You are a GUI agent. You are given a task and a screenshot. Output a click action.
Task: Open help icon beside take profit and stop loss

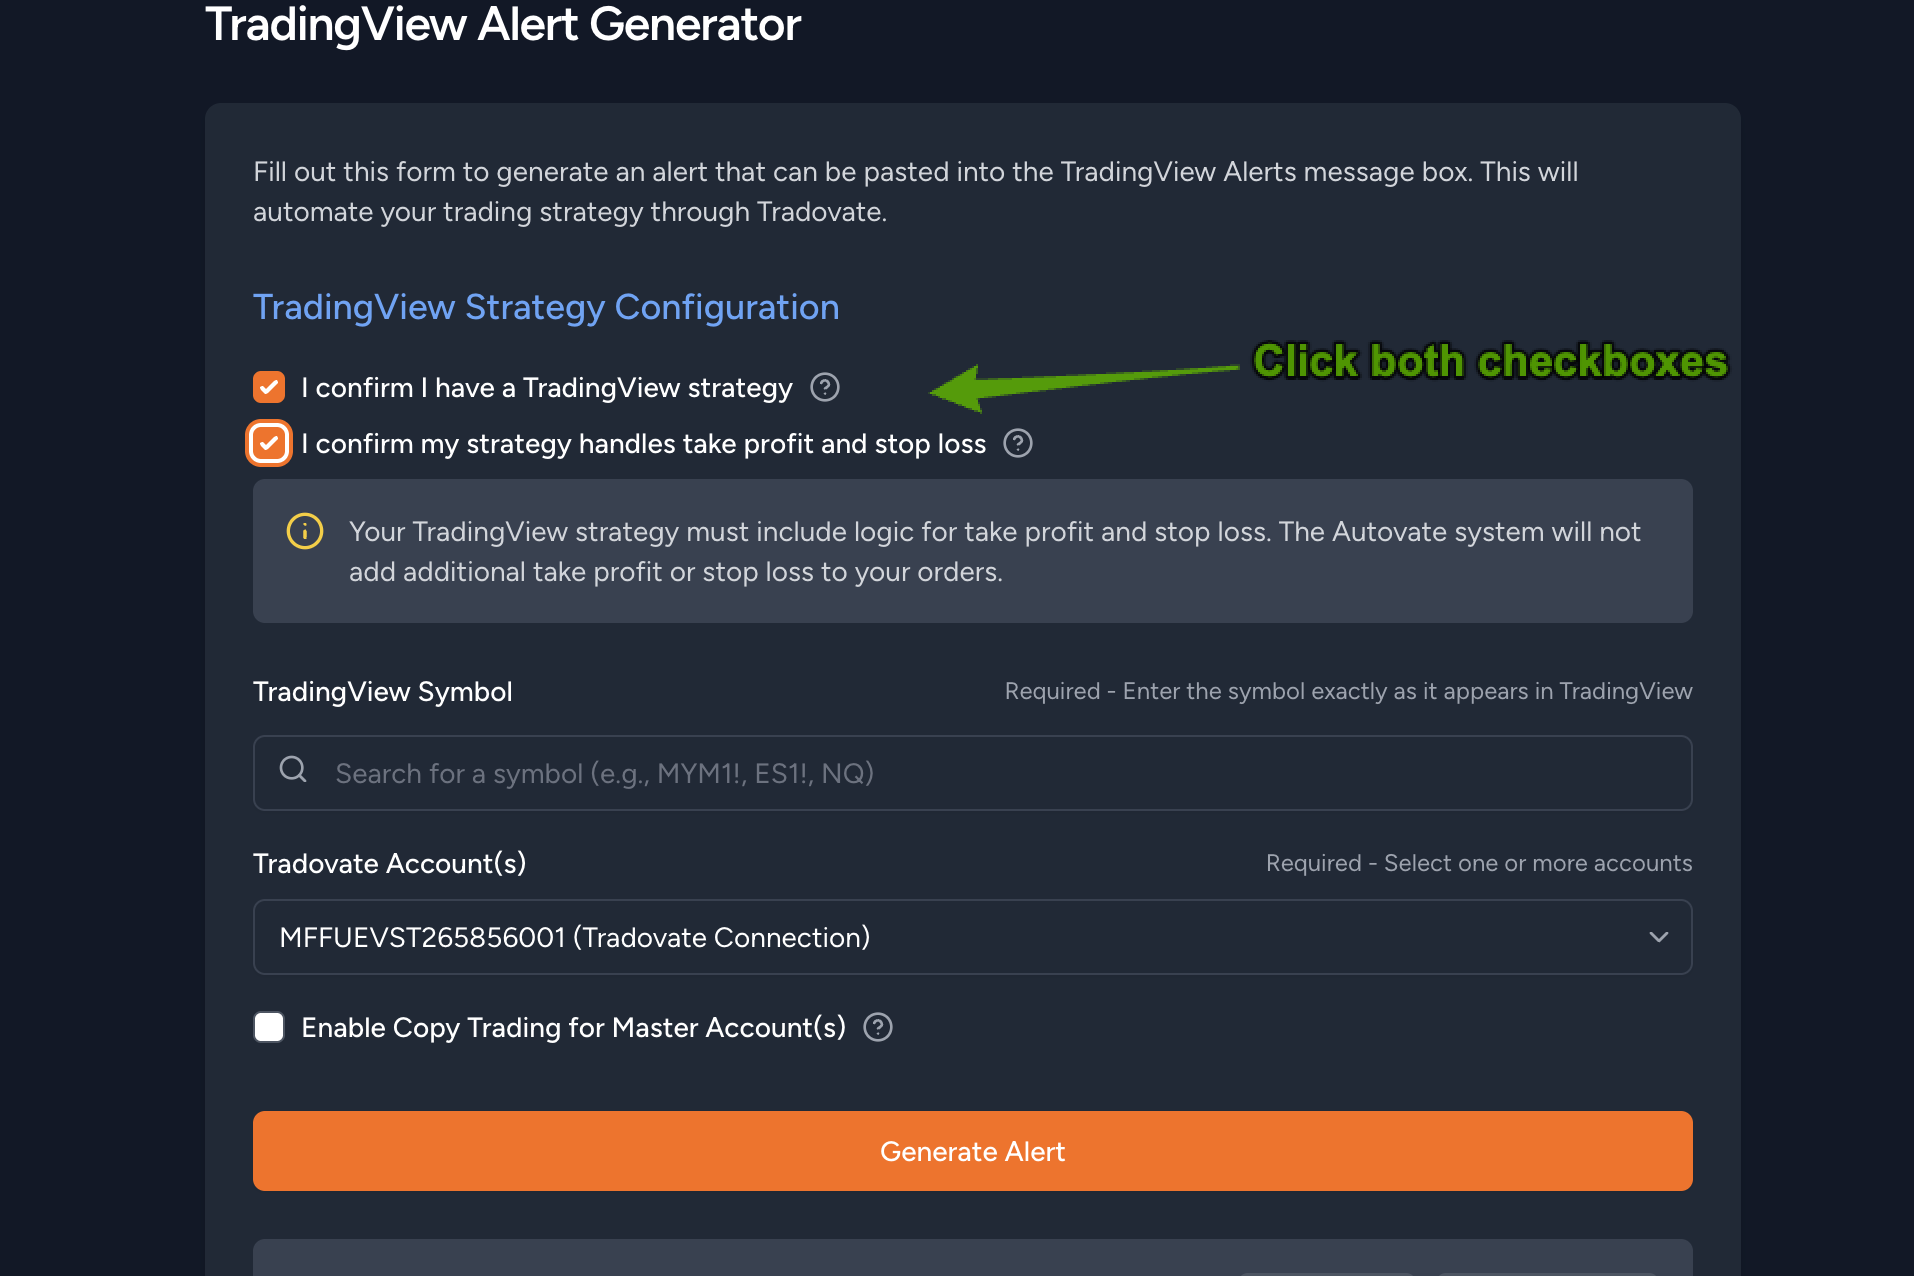1018,443
